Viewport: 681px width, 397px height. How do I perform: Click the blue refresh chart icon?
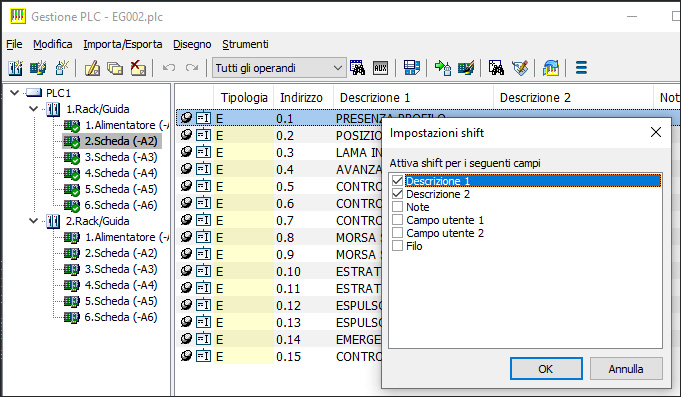coord(551,68)
